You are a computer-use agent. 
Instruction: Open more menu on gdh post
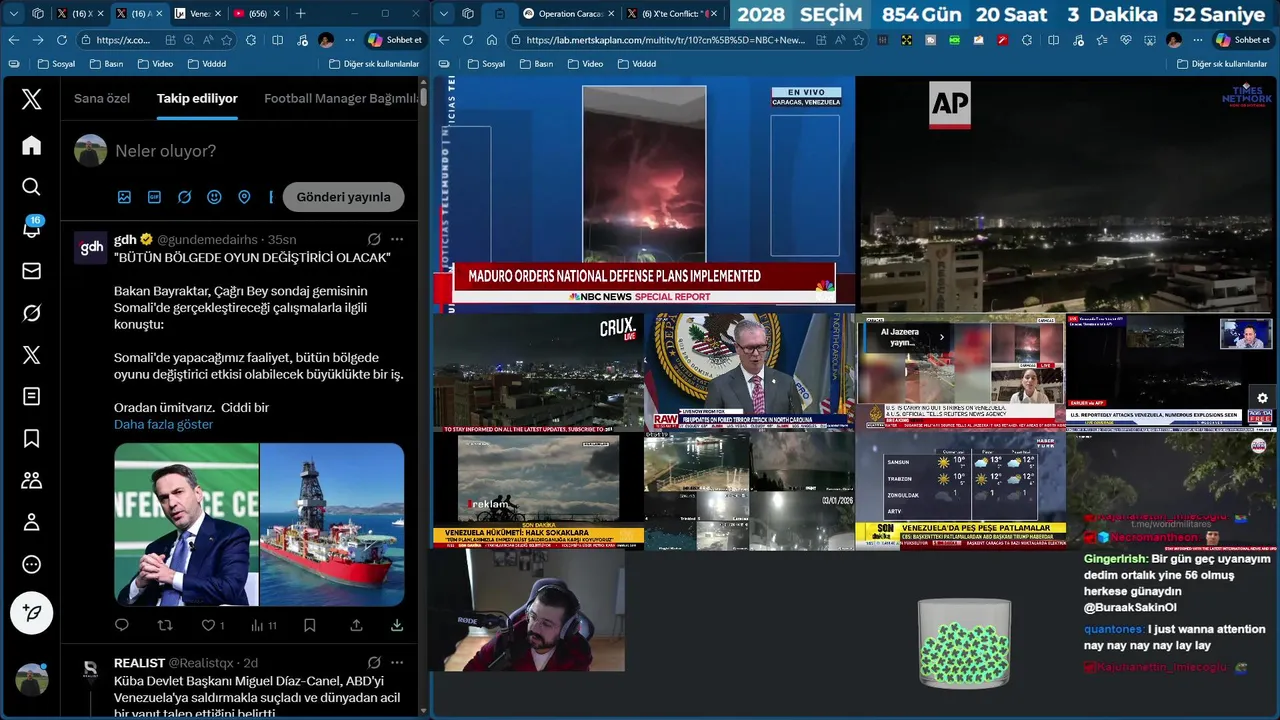397,240
